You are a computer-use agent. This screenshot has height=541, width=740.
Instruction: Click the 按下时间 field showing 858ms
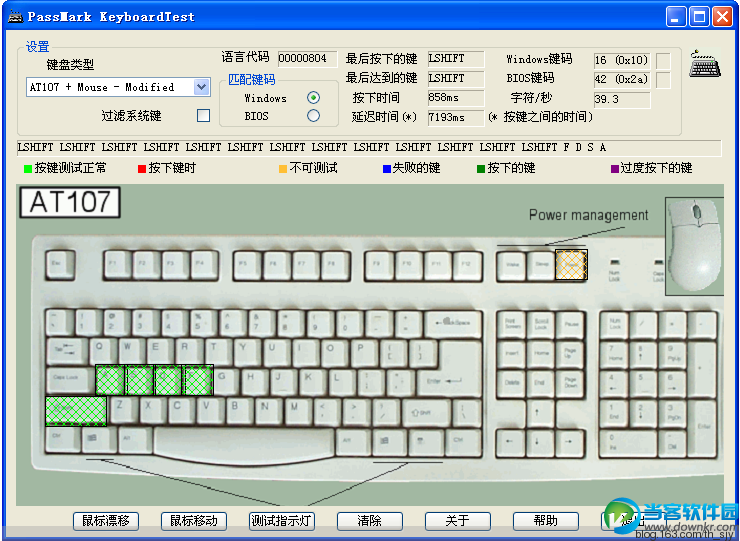point(456,98)
